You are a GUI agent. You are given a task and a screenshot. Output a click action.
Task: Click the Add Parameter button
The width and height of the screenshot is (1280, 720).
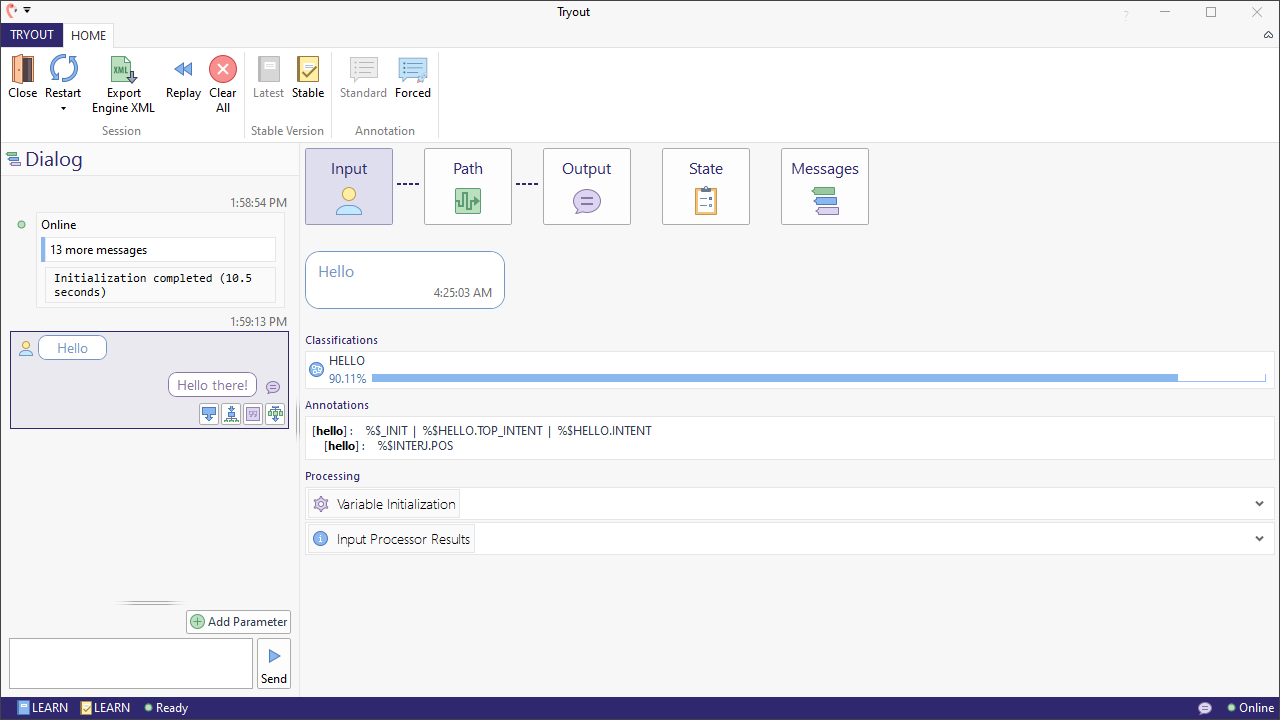[239, 622]
